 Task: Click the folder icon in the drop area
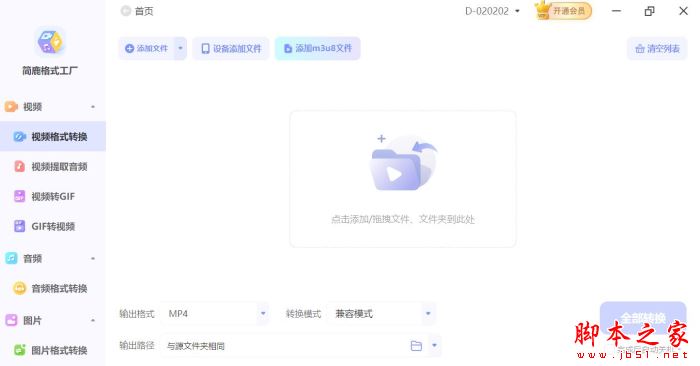(403, 163)
